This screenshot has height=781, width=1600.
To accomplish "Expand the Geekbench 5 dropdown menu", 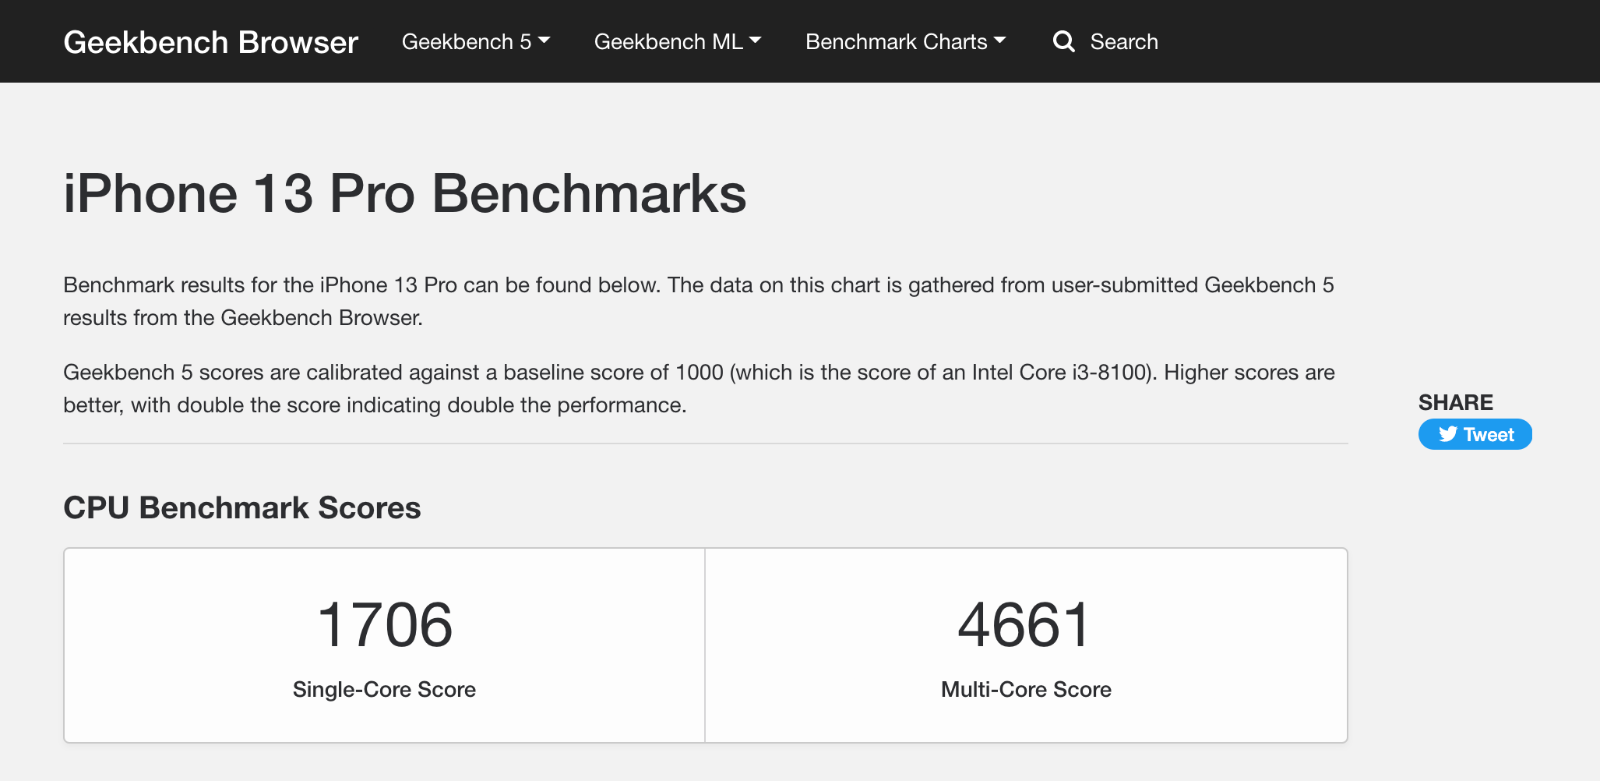I will point(476,42).
